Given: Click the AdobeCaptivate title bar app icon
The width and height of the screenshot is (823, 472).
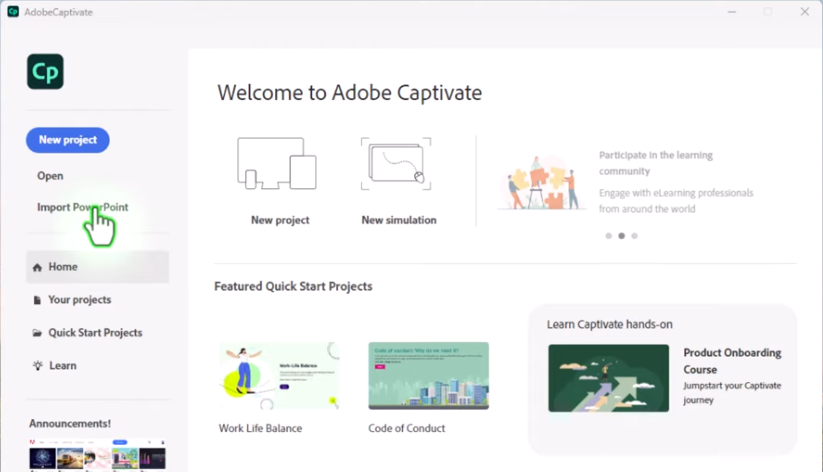Looking at the screenshot, I should (13, 12).
